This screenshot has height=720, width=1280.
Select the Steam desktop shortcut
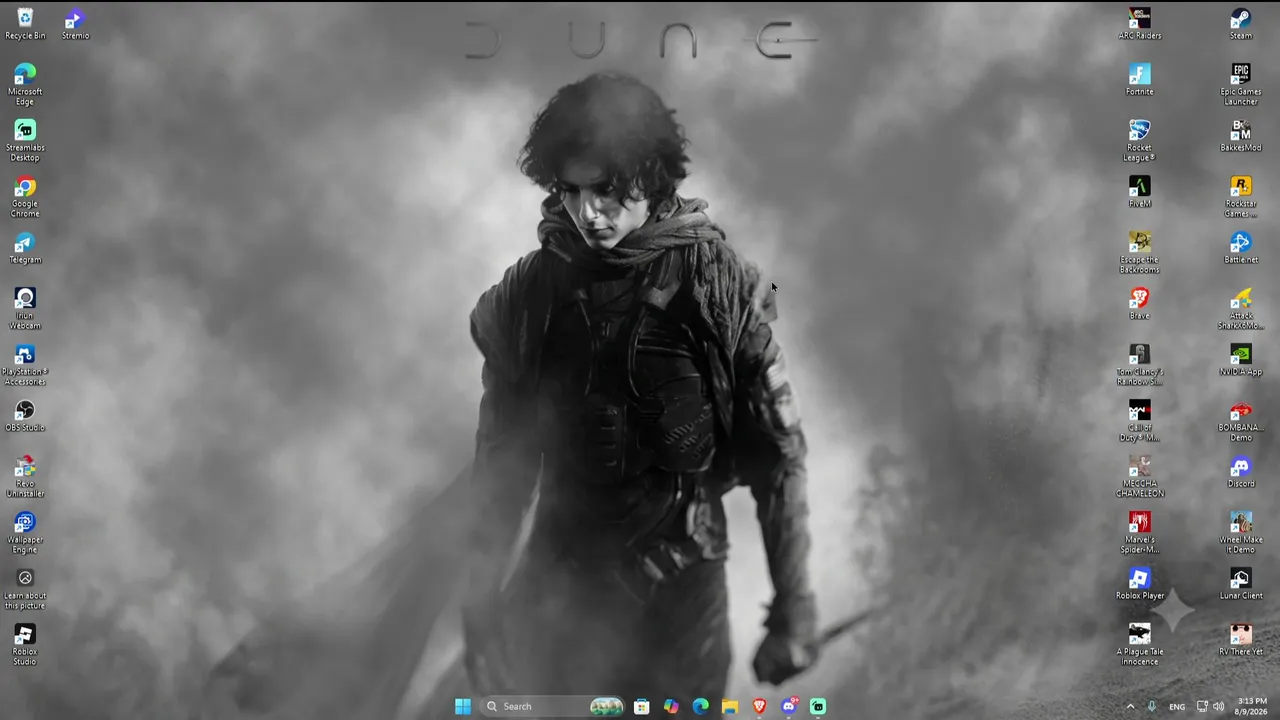pyautogui.click(x=1241, y=24)
